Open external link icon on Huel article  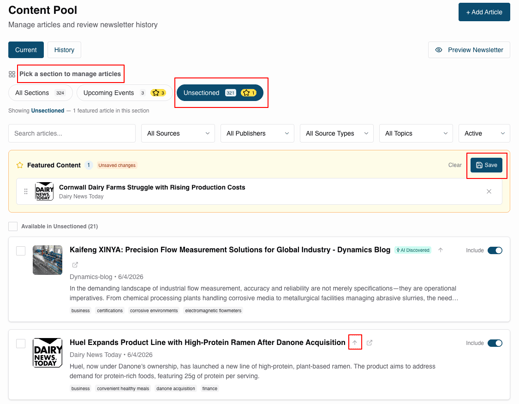click(369, 343)
